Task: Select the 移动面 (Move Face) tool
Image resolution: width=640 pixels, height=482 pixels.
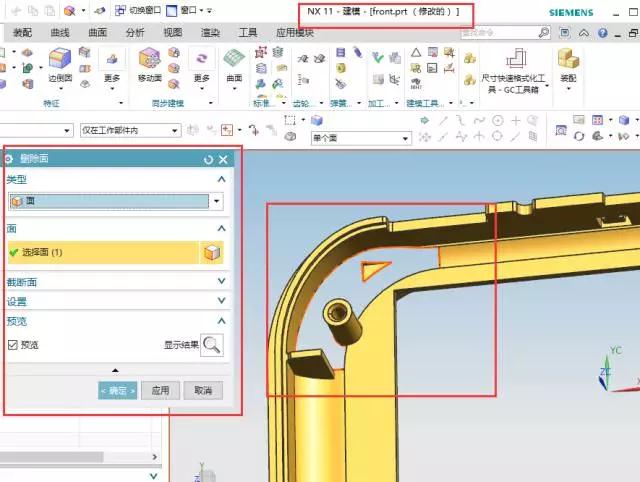Action: tap(150, 63)
